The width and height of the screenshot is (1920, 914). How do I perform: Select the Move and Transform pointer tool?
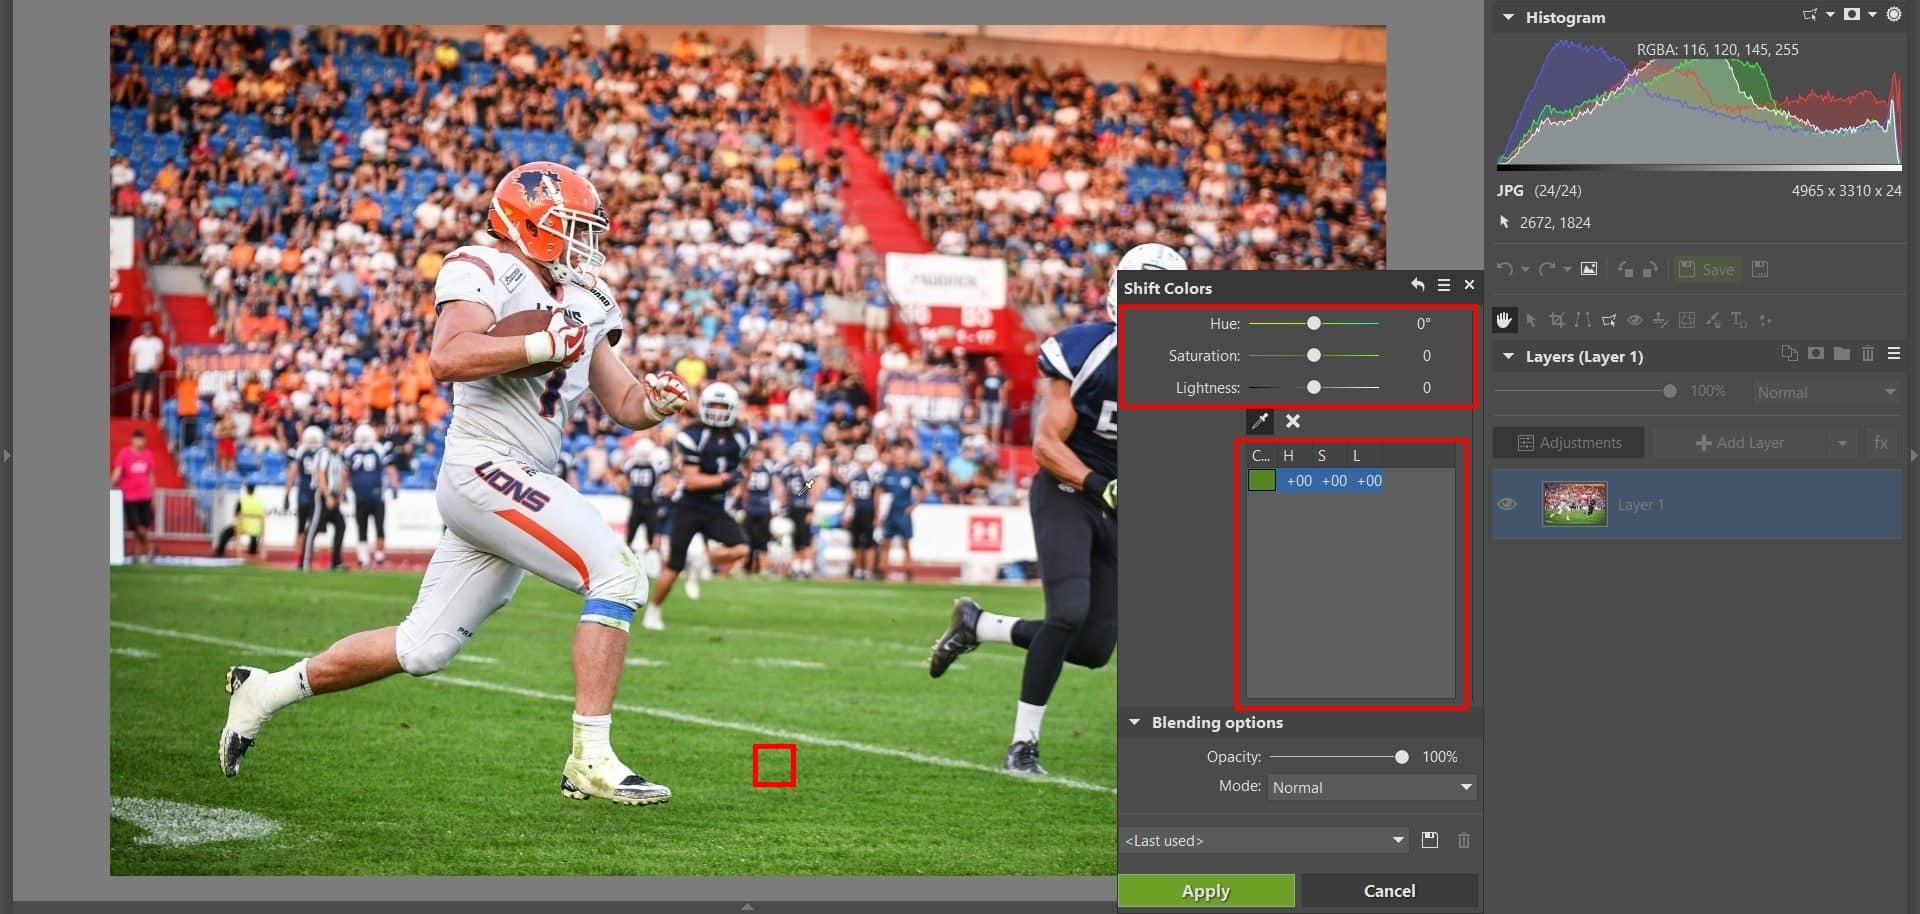pyautogui.click(x=1531, y=320)
